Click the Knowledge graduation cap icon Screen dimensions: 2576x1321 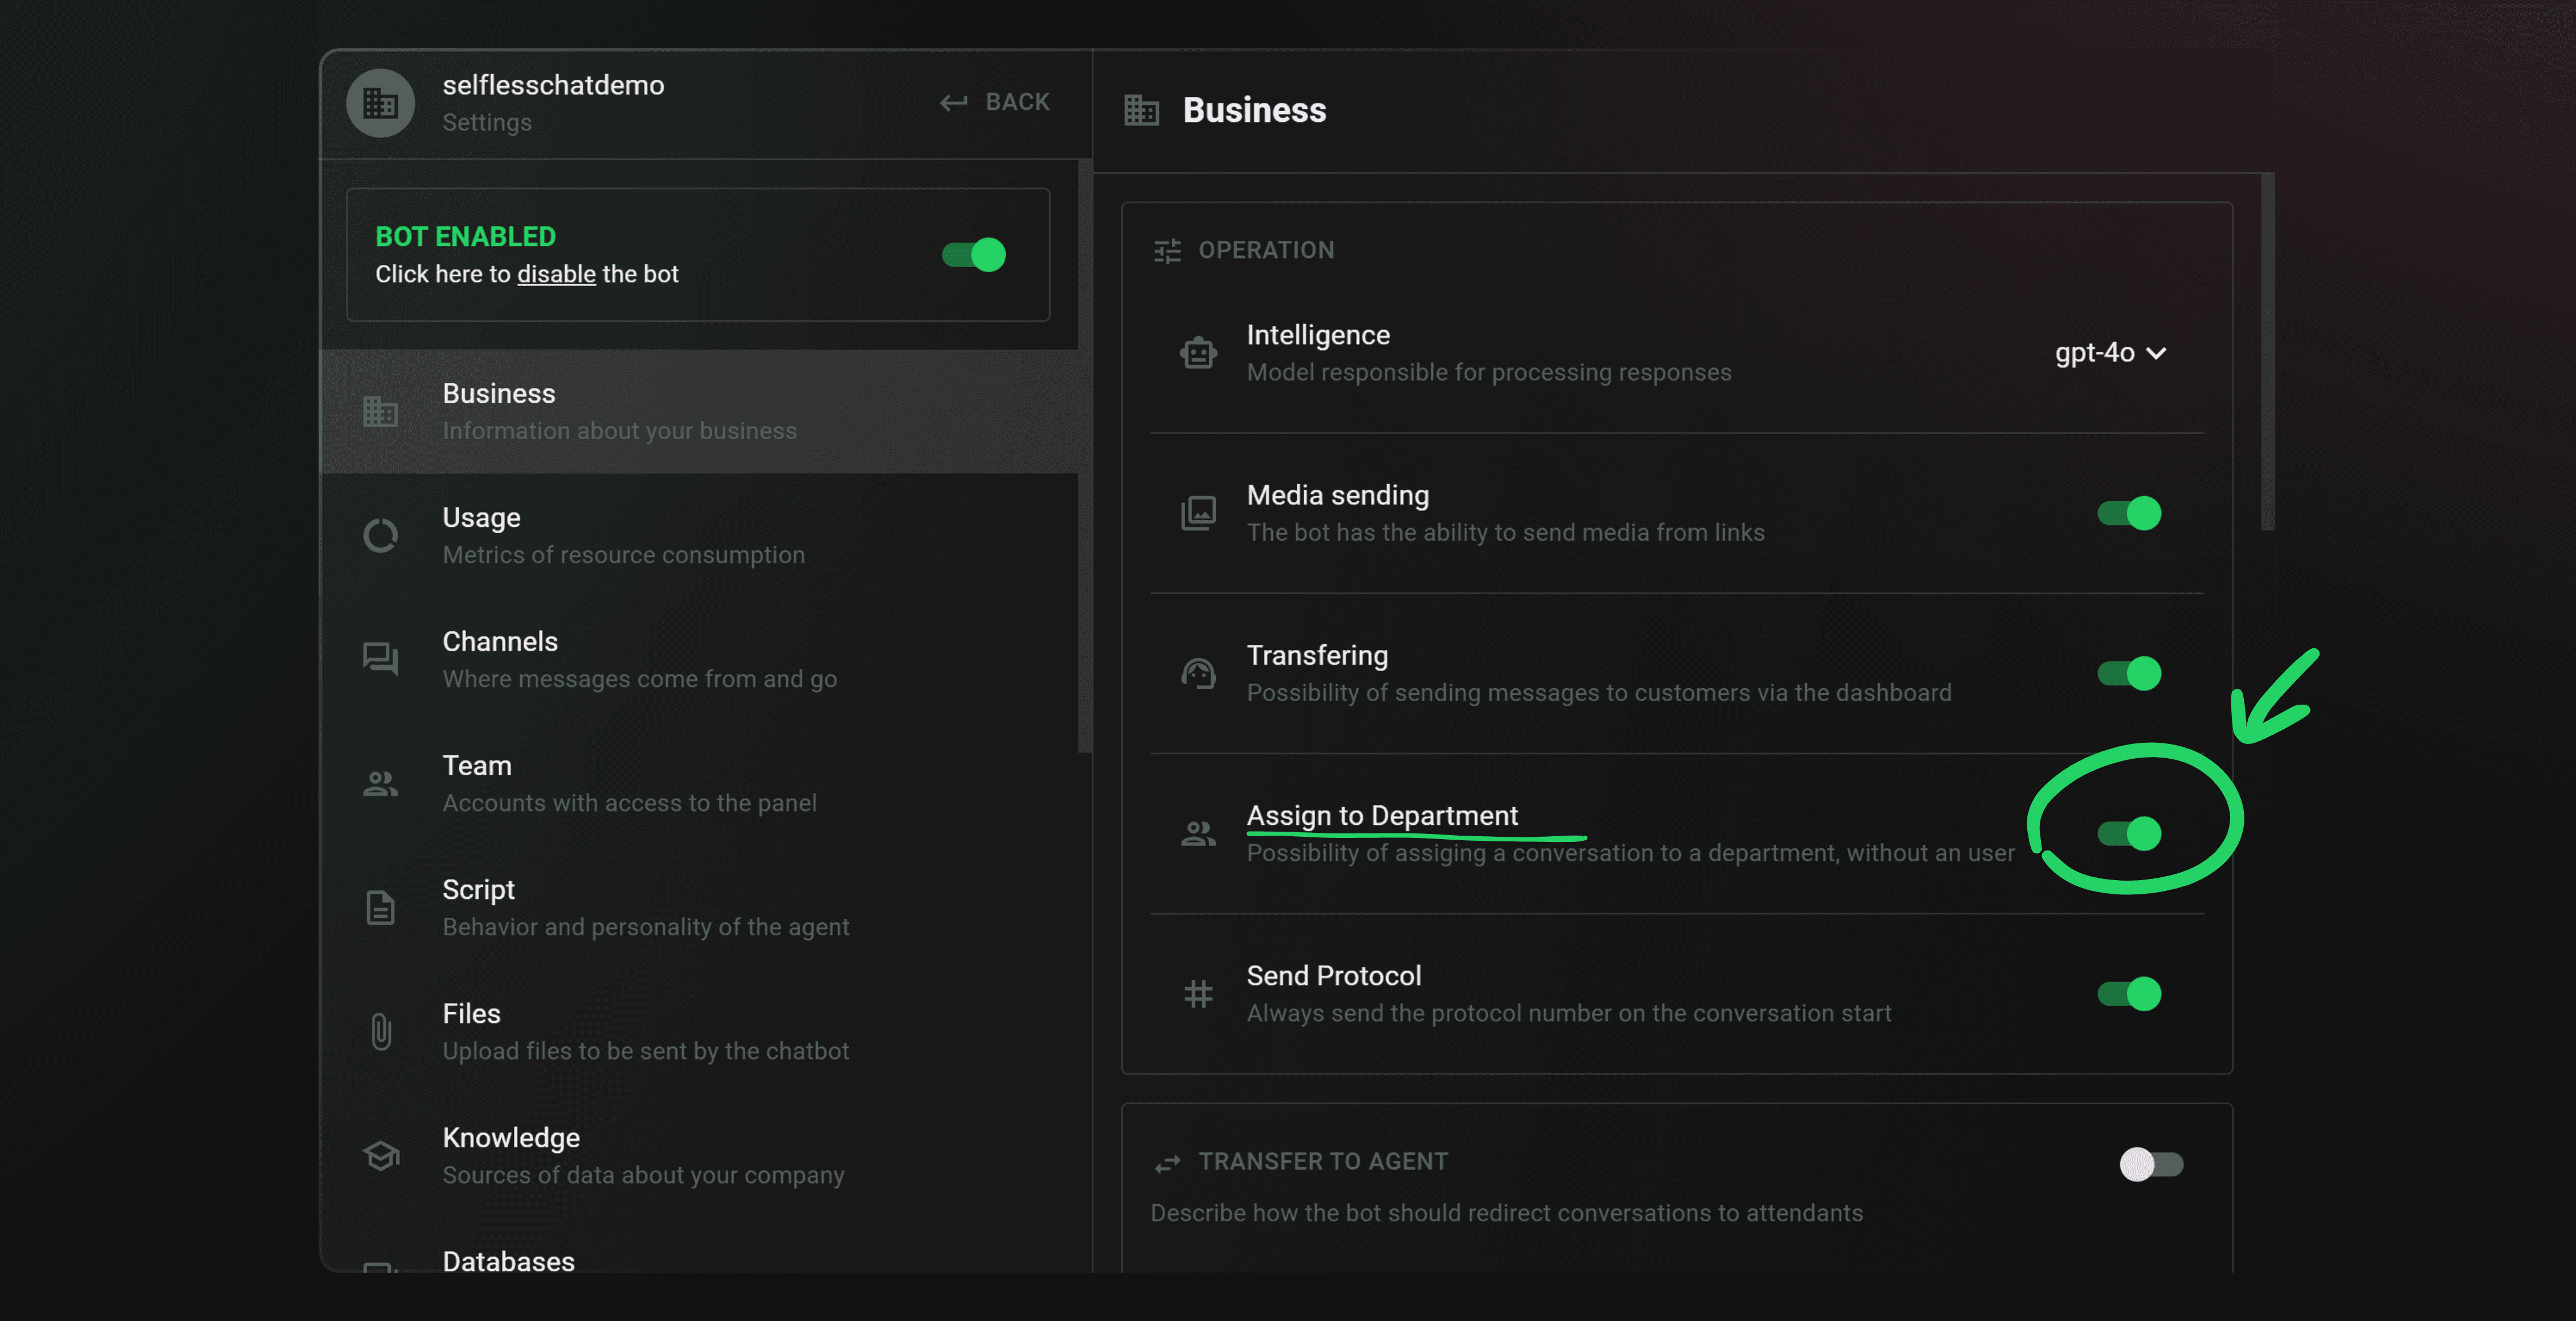pos(380,1156)
